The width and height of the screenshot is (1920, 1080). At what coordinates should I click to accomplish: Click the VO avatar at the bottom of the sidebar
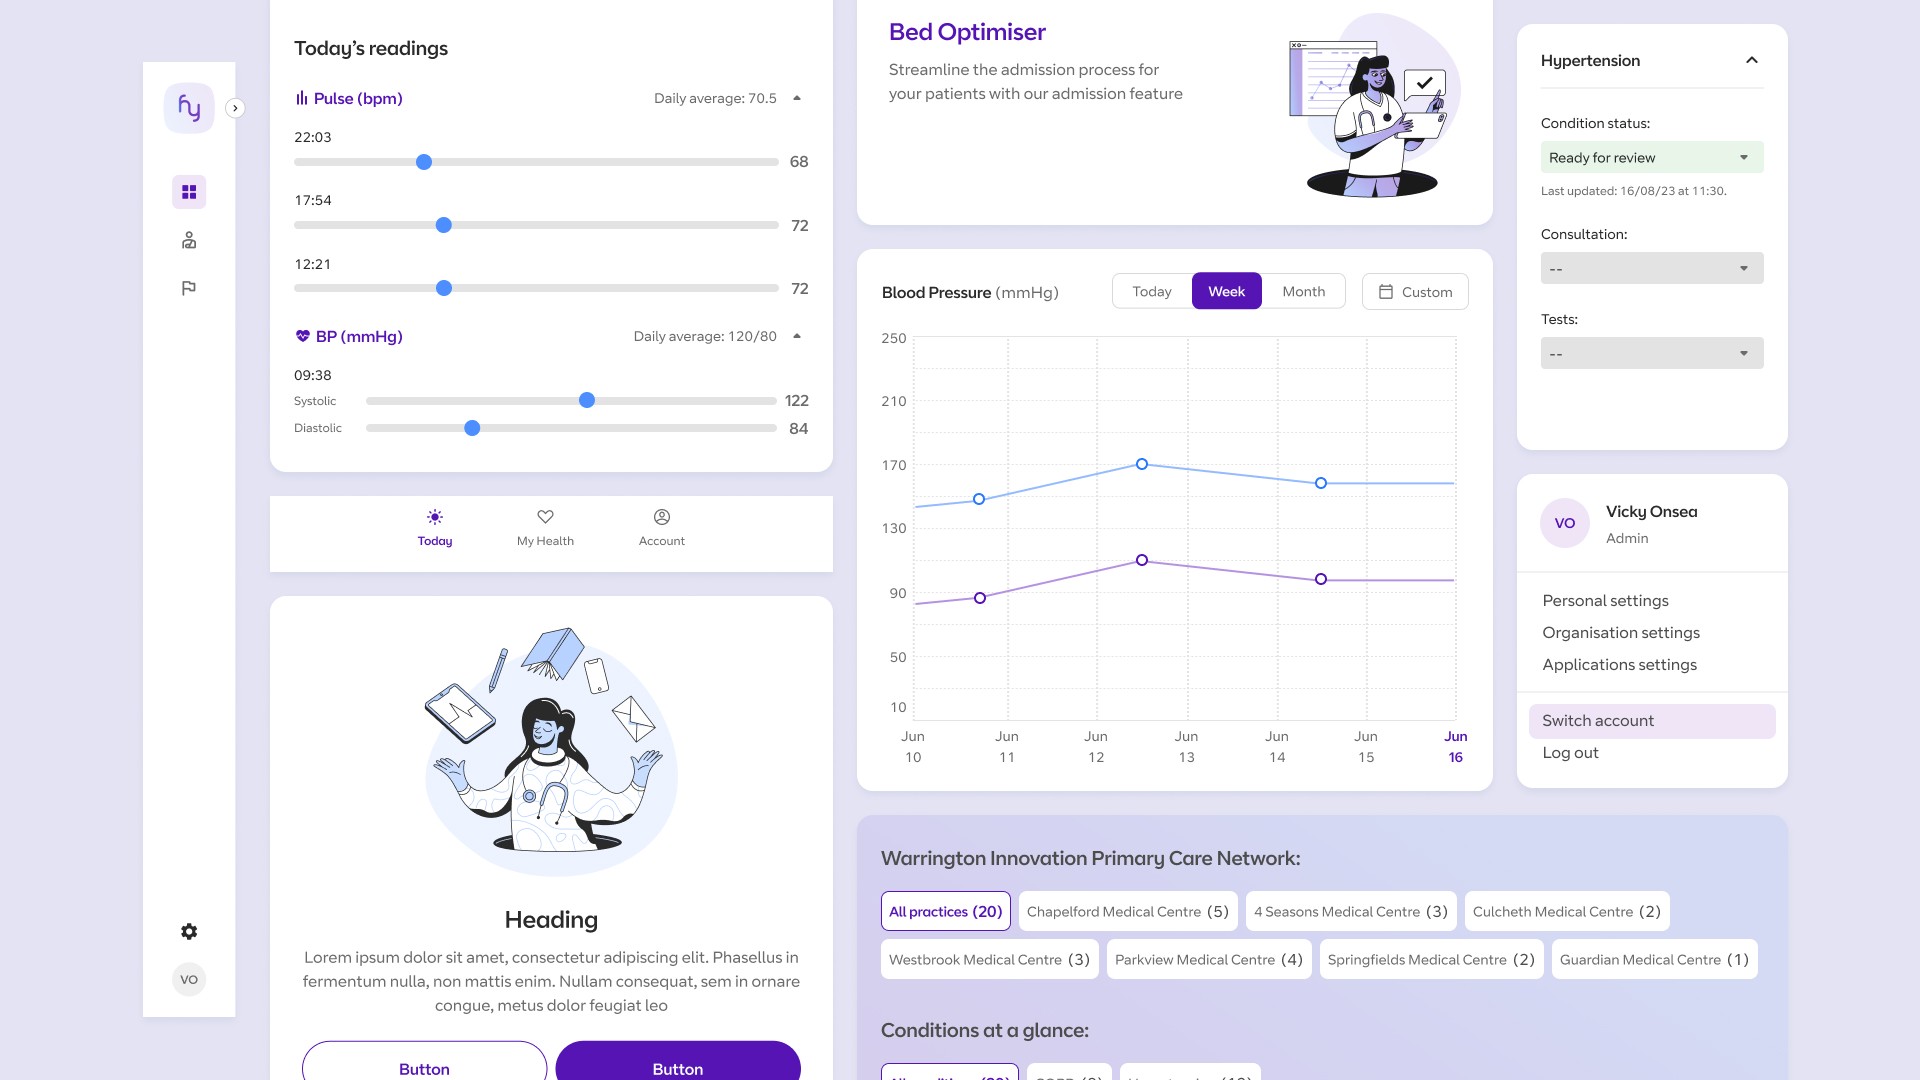point(189,980)
